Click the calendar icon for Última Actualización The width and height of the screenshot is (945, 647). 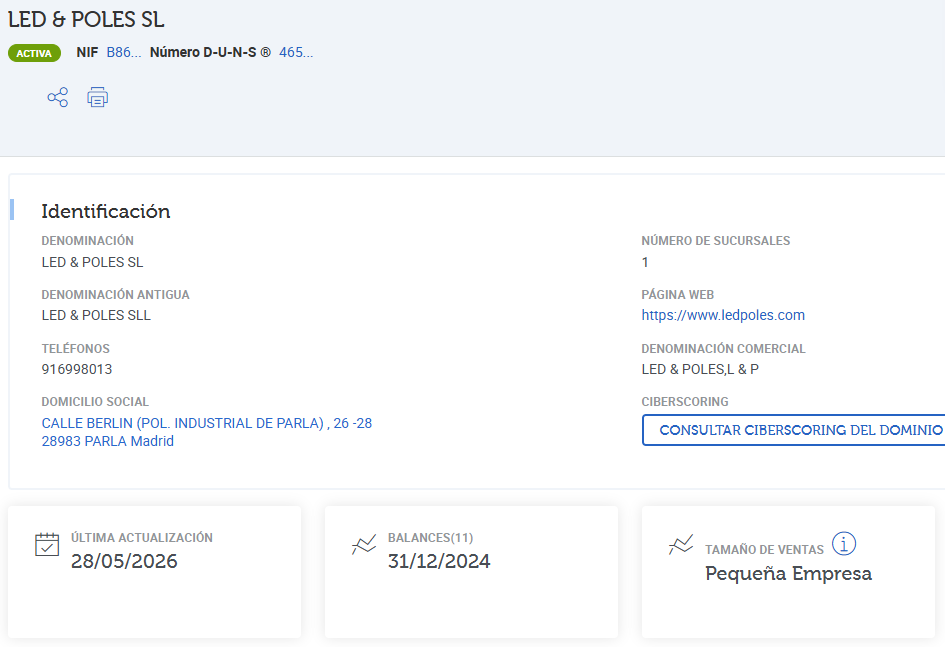pos(47,545)
